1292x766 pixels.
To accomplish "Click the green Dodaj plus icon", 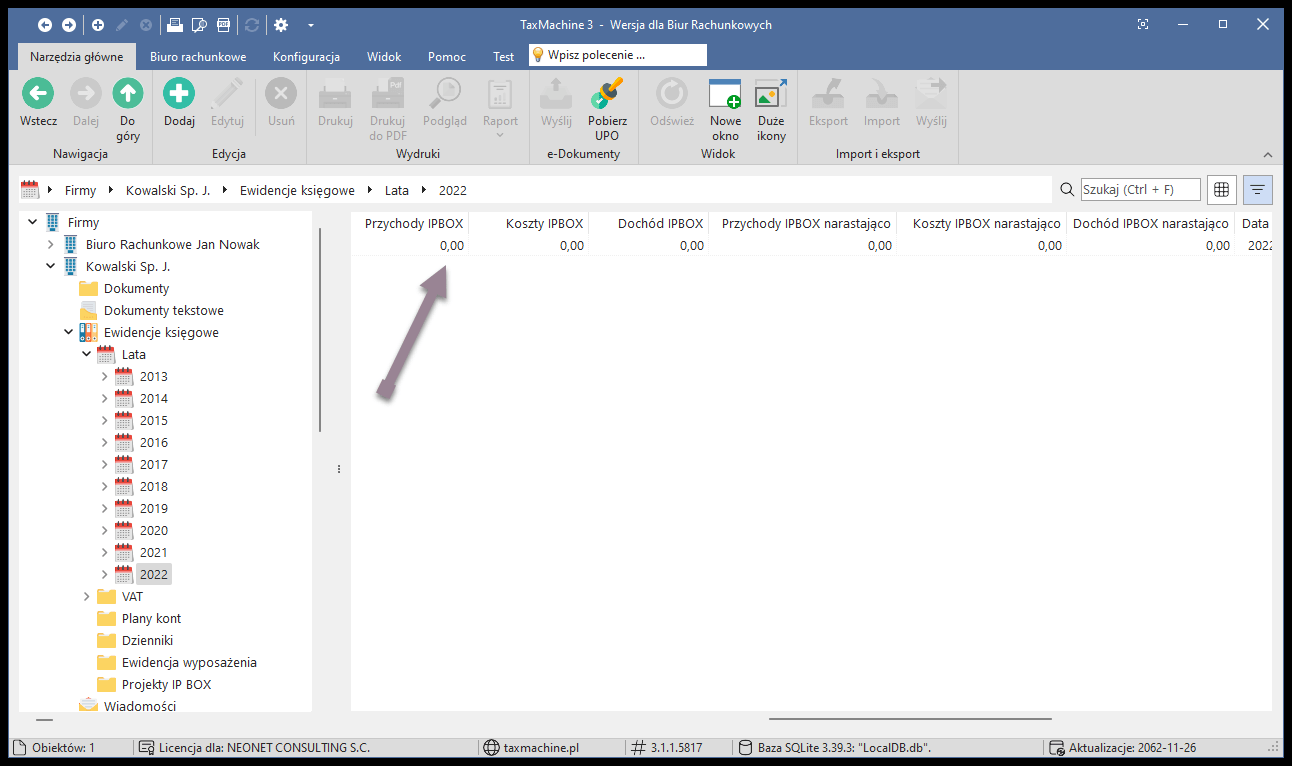I will click(x=179, y=95).
